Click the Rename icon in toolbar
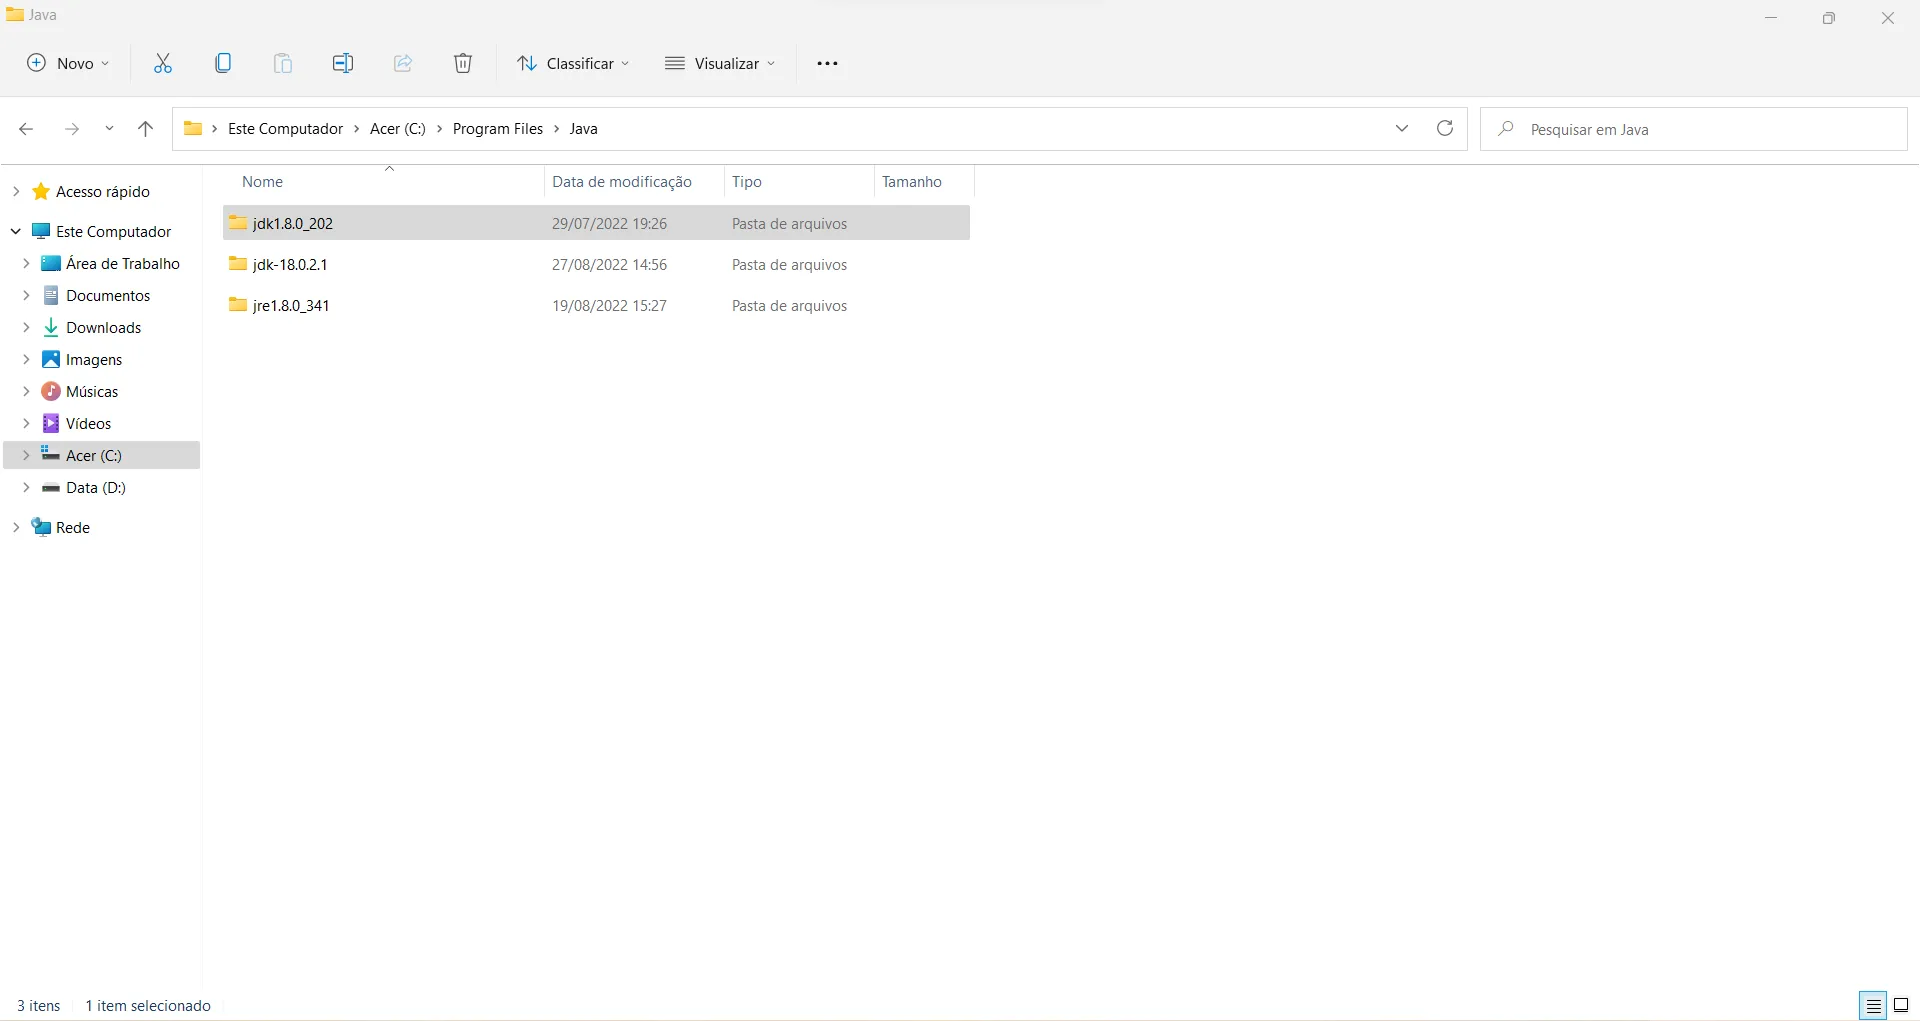 pos(343,64)
